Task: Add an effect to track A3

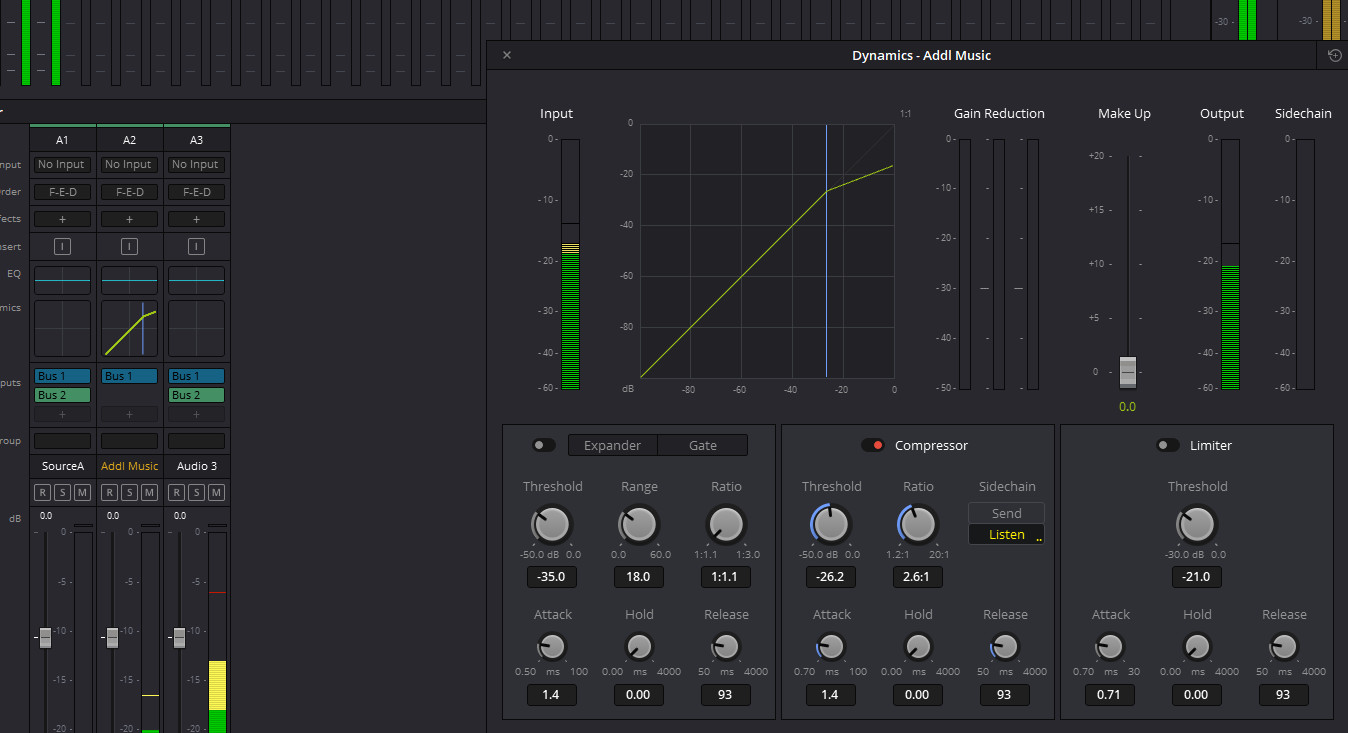Action: [196, 219]
